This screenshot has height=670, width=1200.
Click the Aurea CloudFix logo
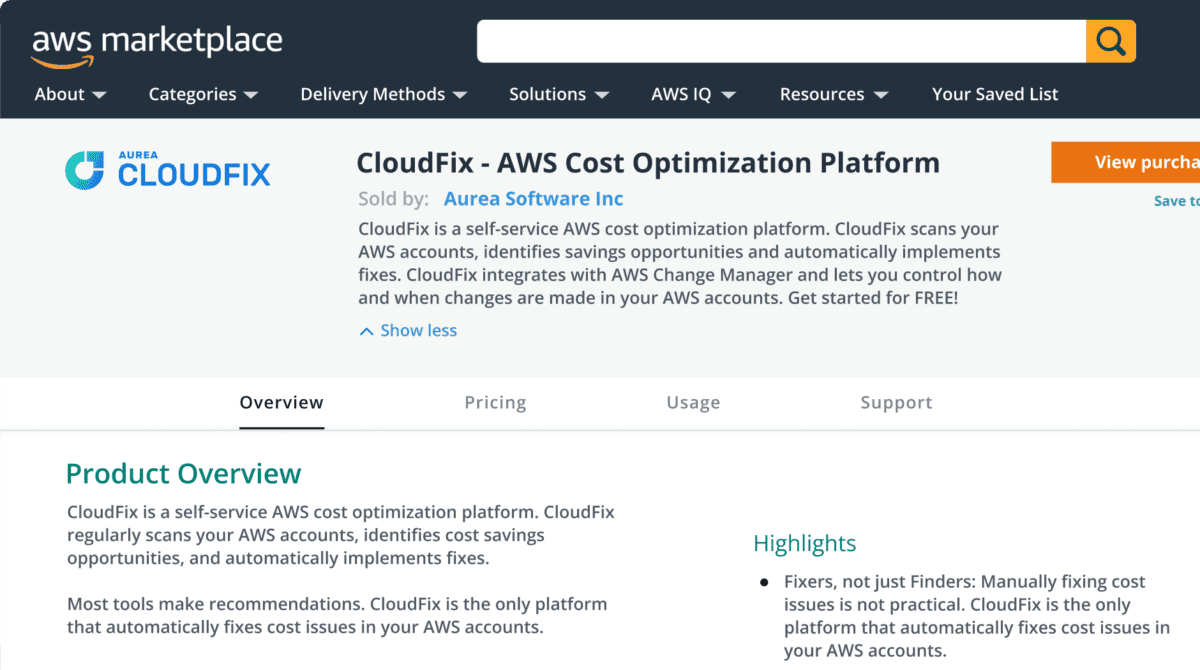click(167, 170)
